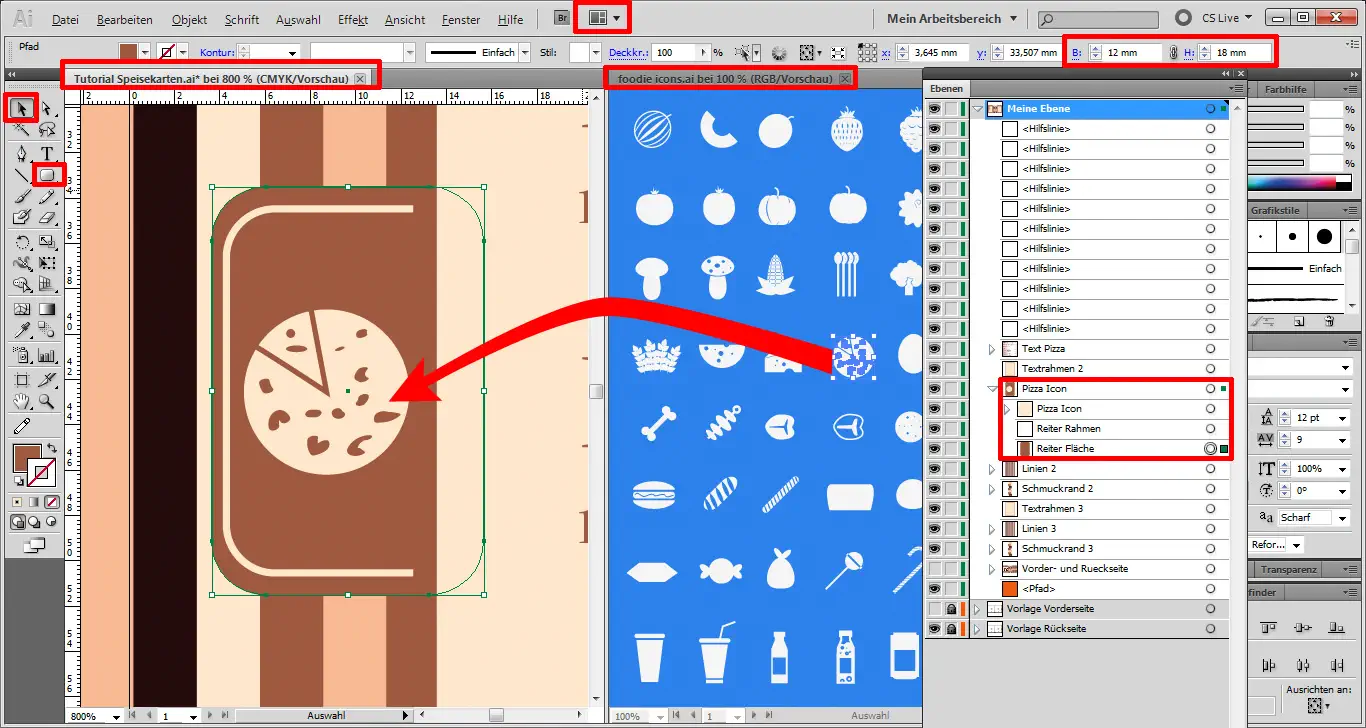Expand the Schmuckrand 2 layer

coord(991,488)
